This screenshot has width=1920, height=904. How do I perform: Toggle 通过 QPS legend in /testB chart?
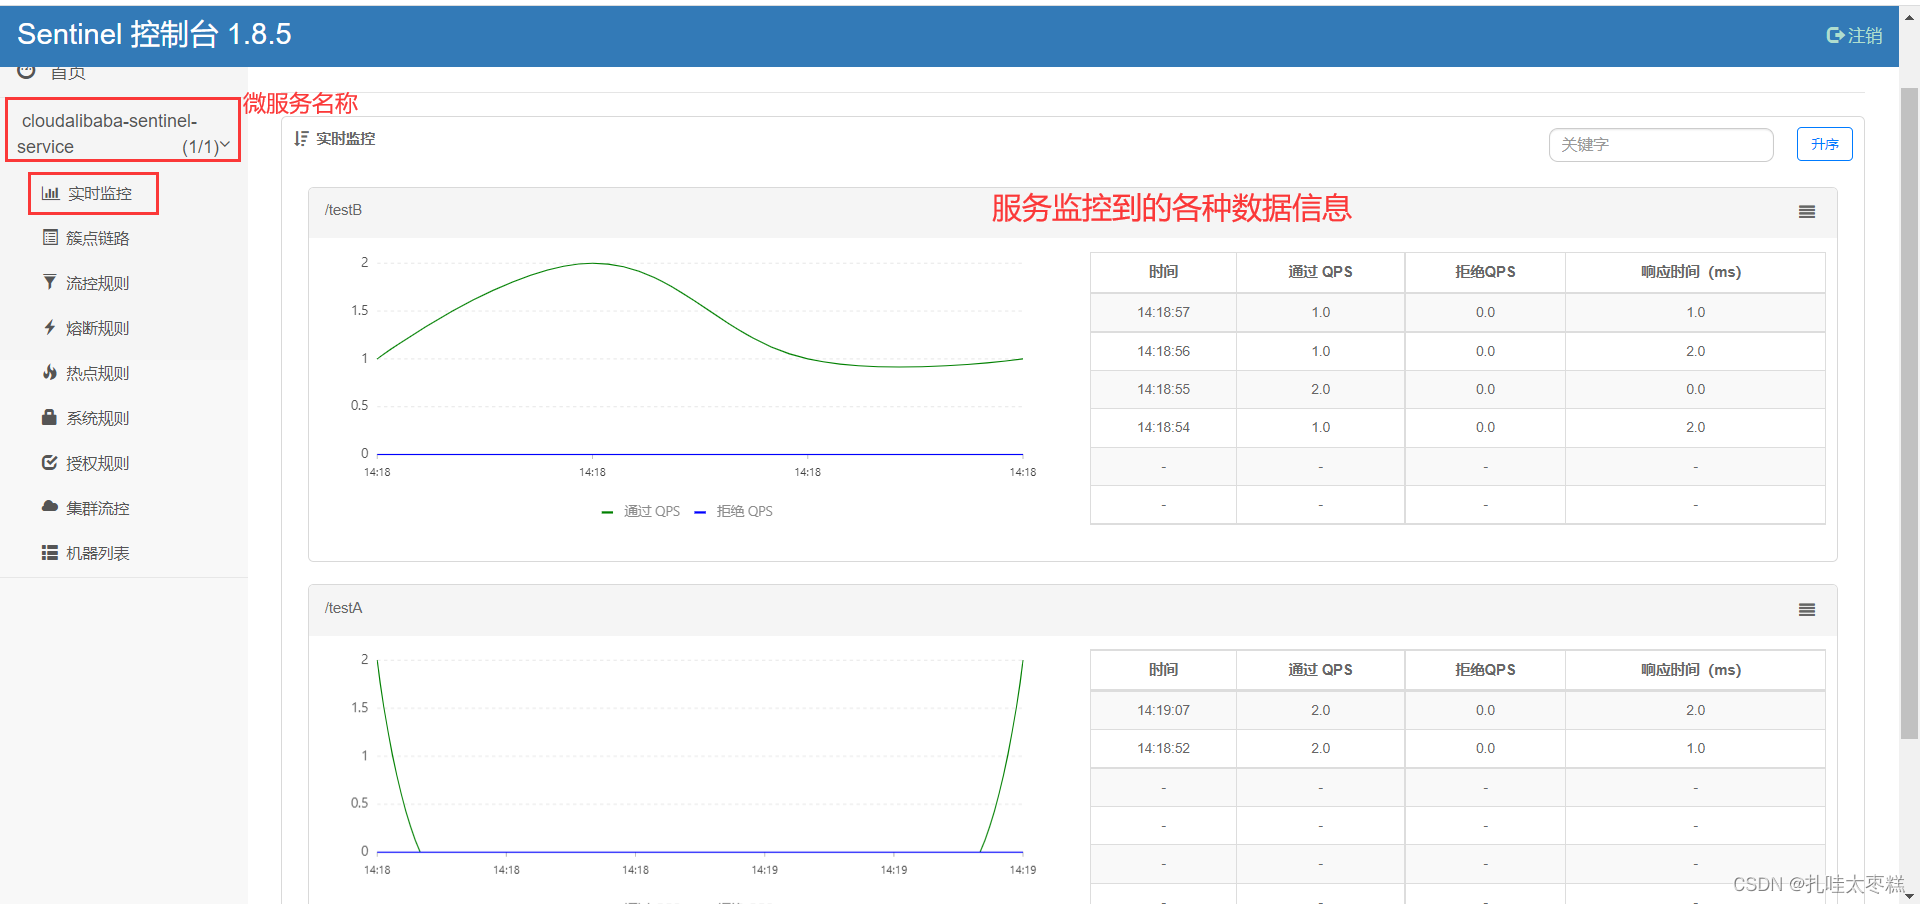(641, 511)
